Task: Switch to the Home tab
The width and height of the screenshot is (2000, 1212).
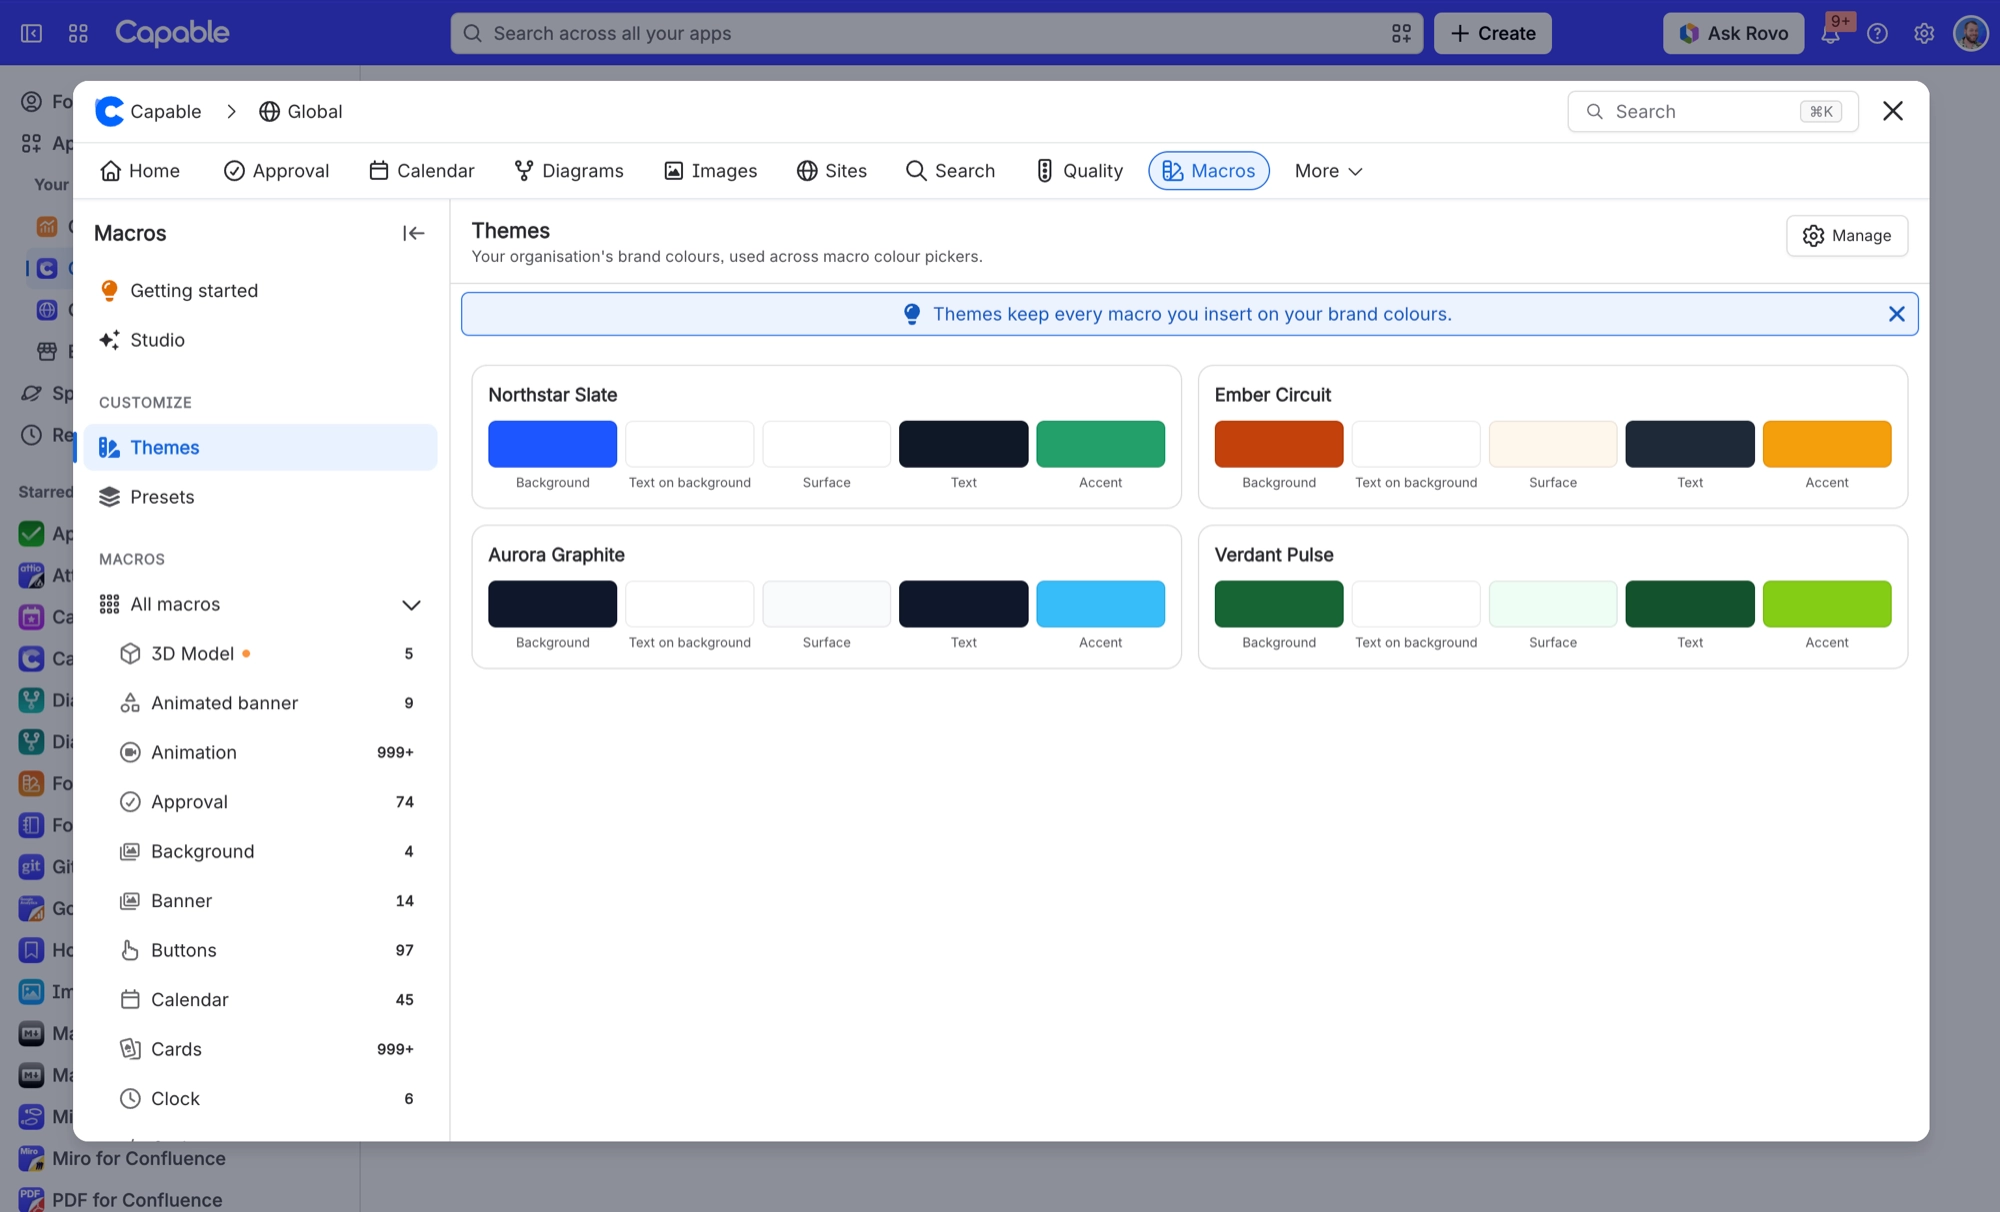Action: tap(140, 171)
